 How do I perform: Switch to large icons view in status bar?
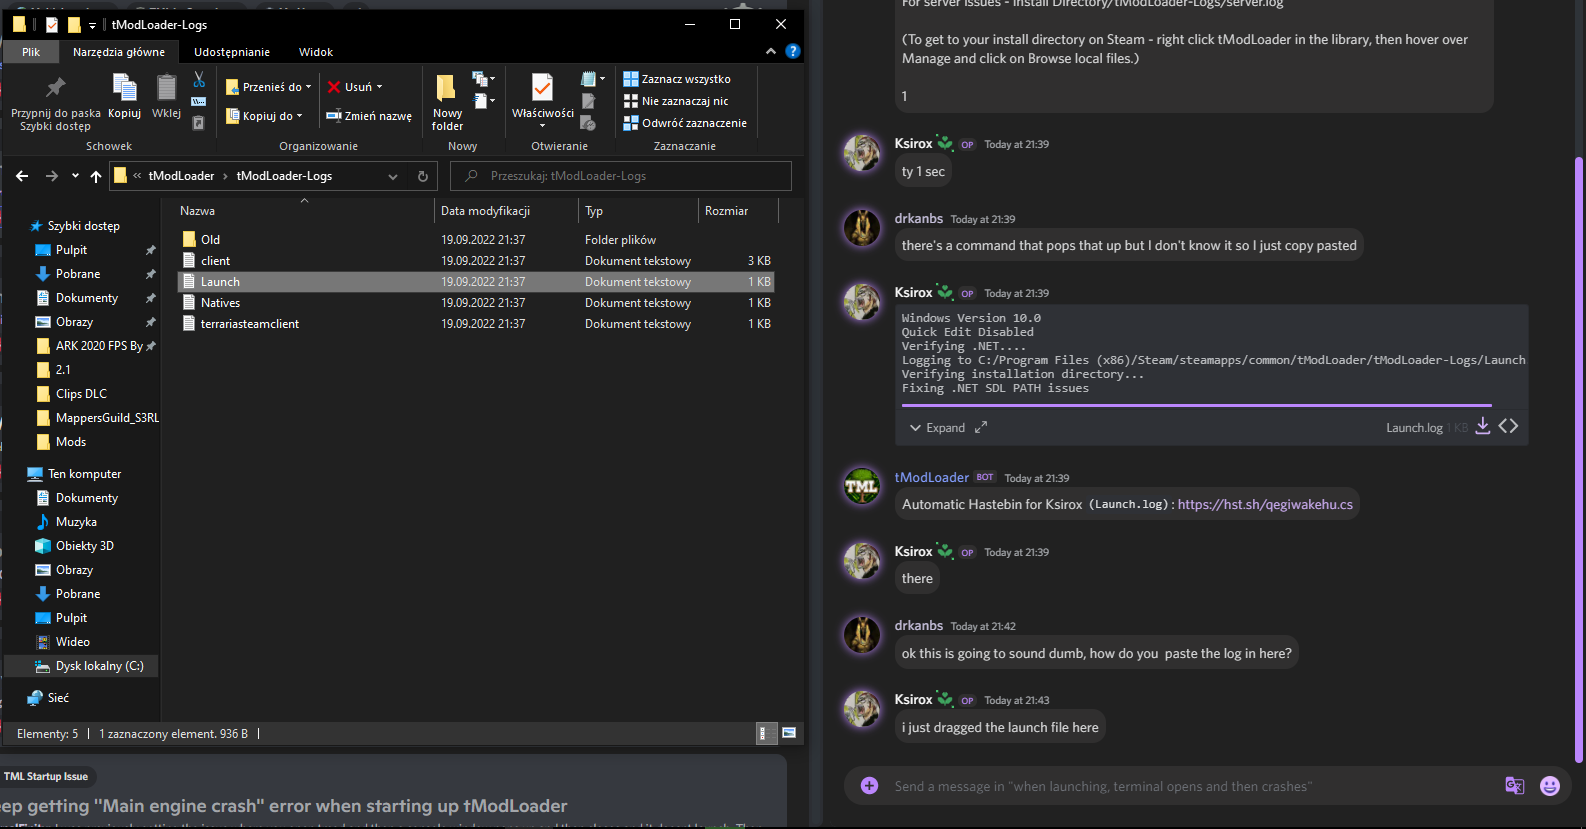[789, 733]
